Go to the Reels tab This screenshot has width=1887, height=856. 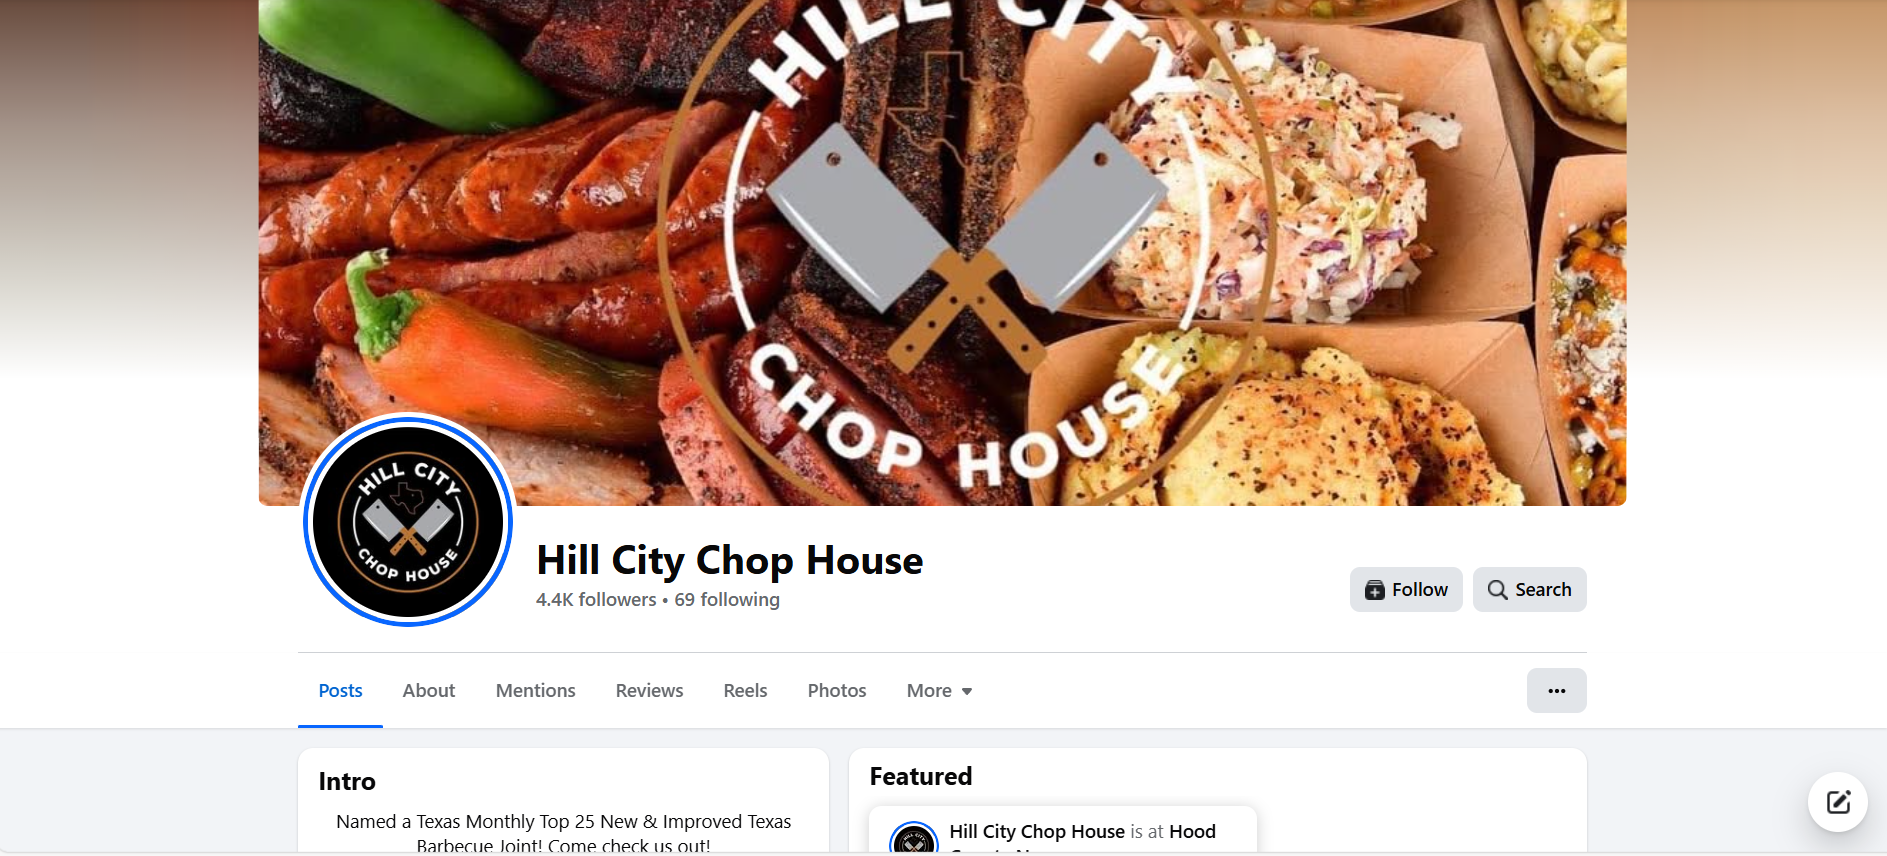coord(746,691)
